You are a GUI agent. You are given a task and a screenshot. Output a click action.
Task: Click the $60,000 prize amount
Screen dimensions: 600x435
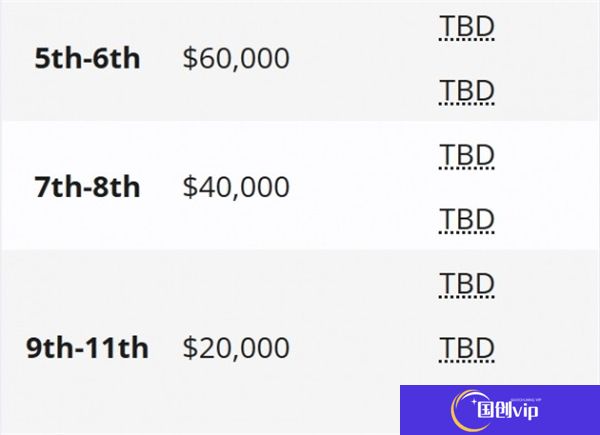pos(236,58)
